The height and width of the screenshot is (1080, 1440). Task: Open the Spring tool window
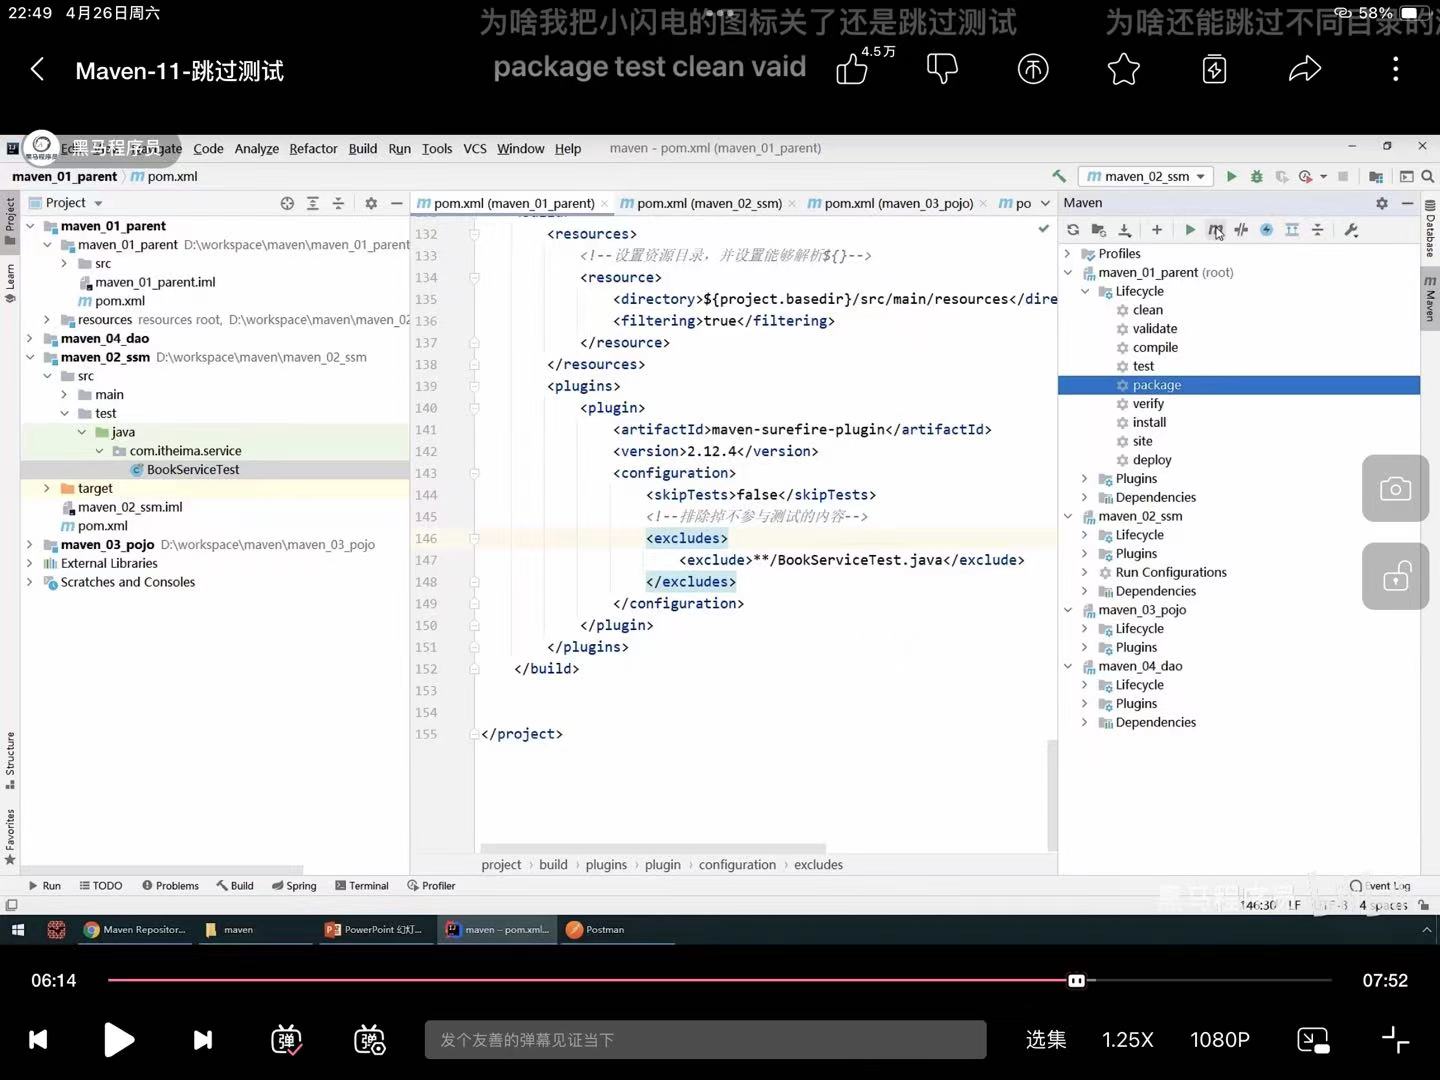click(x=294, y=886)
